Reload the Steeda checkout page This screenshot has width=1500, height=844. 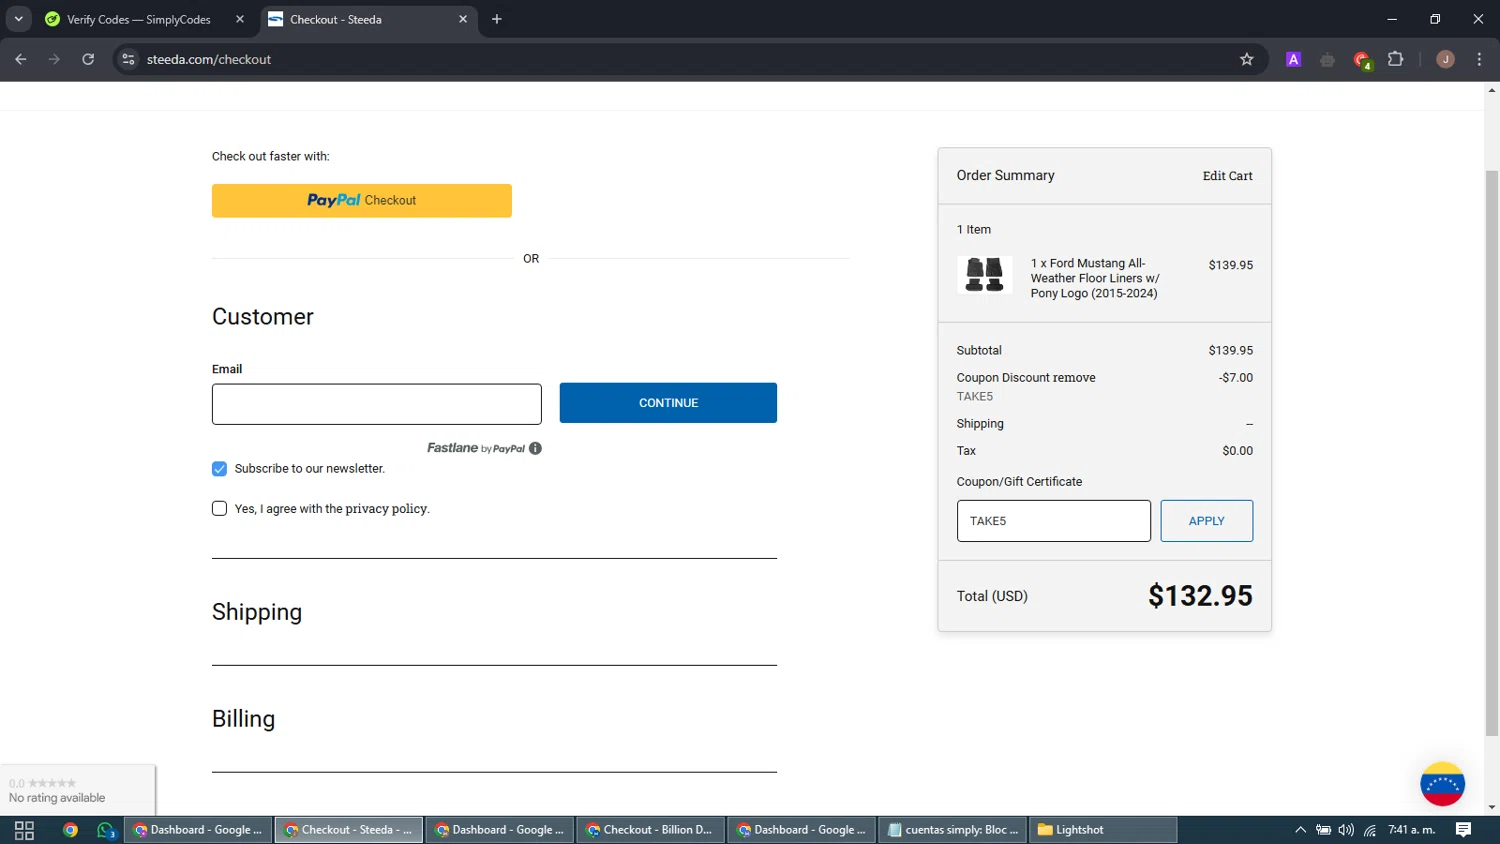pos(88,59)
